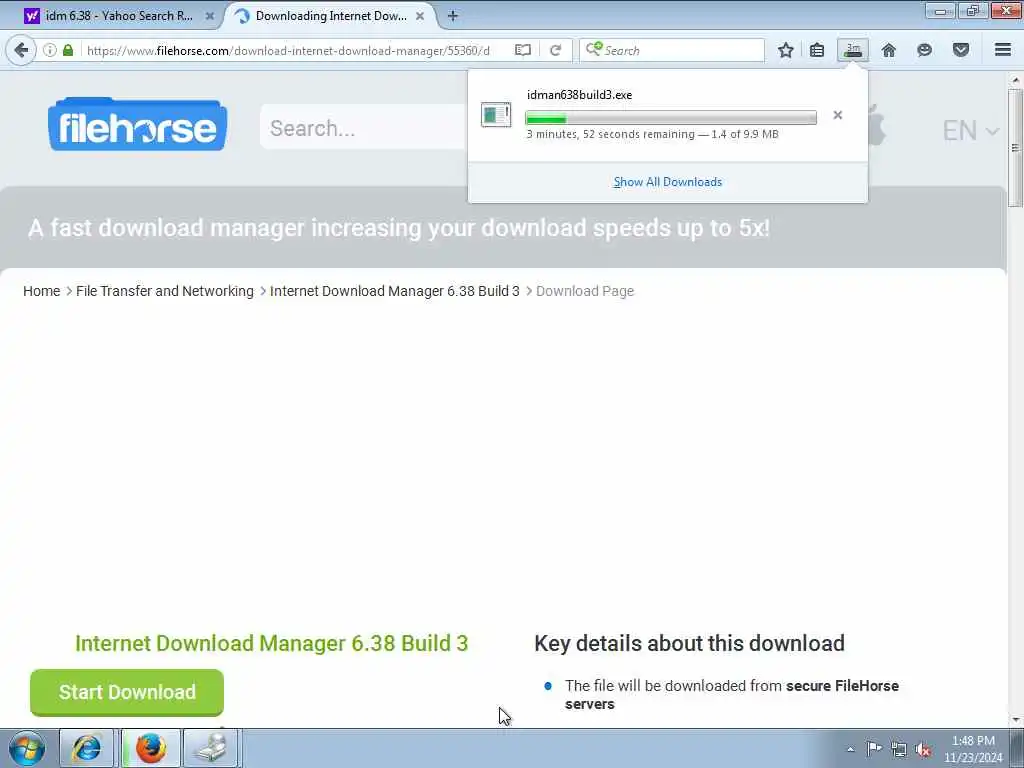Click the green secure padlock icon
1024x768 pixels.
coord(67,50)
